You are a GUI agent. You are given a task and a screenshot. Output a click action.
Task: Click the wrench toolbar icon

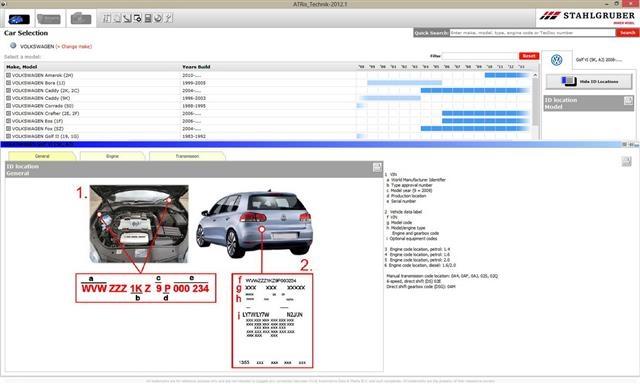(x=168, y=18)
